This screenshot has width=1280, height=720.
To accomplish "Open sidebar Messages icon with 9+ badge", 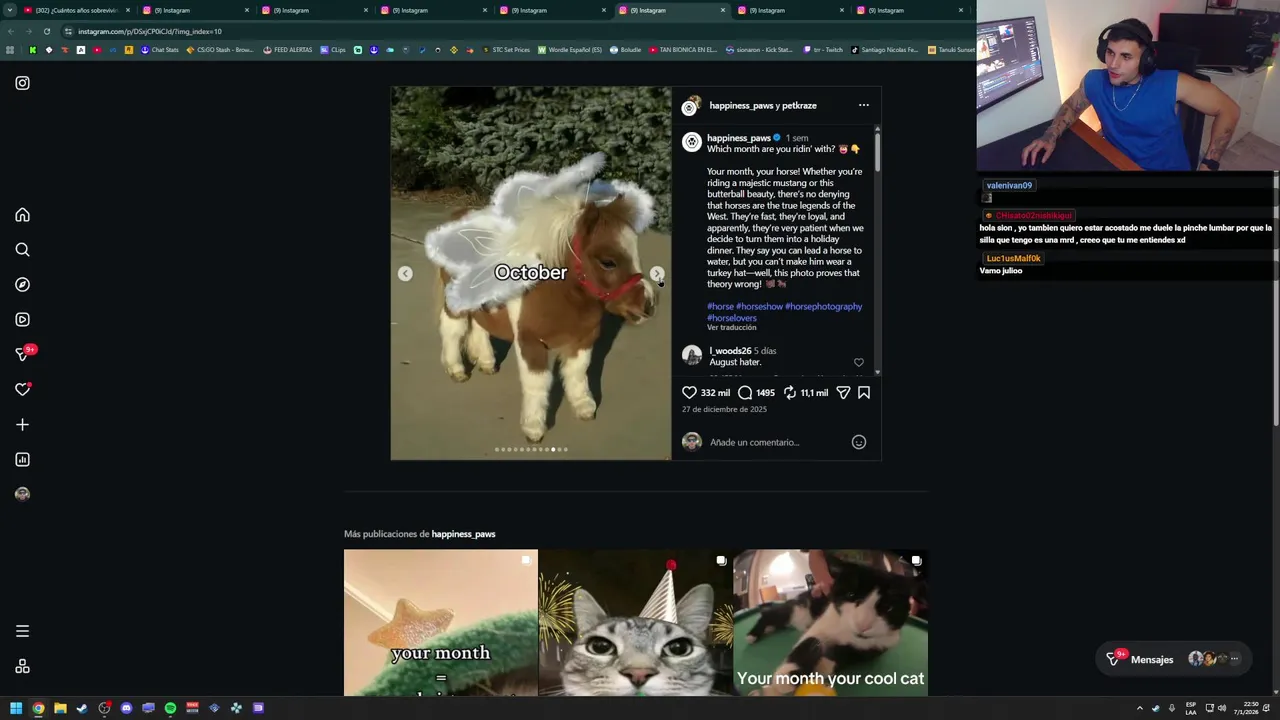I will click(22, 354).
